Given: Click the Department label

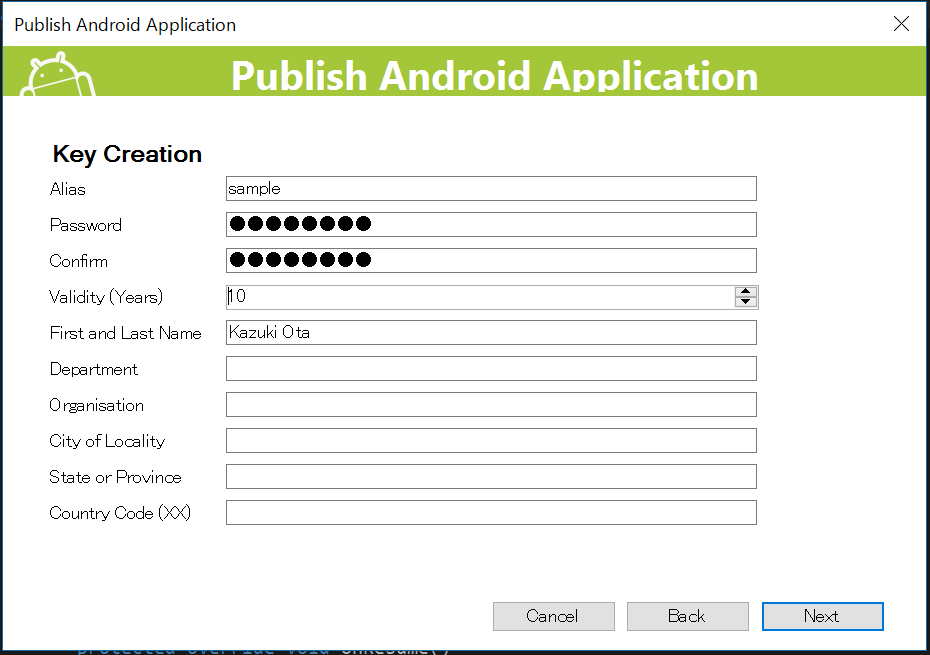Looking at the screenshot, I should tap(94, 370).
